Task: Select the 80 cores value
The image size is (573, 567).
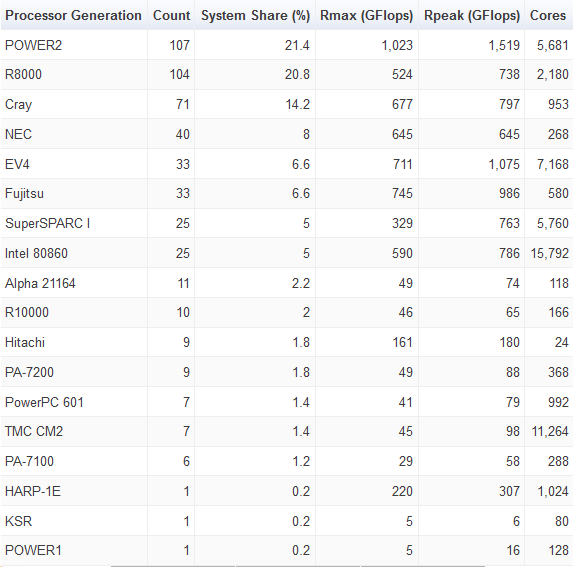Action: [x=562, y=522]
